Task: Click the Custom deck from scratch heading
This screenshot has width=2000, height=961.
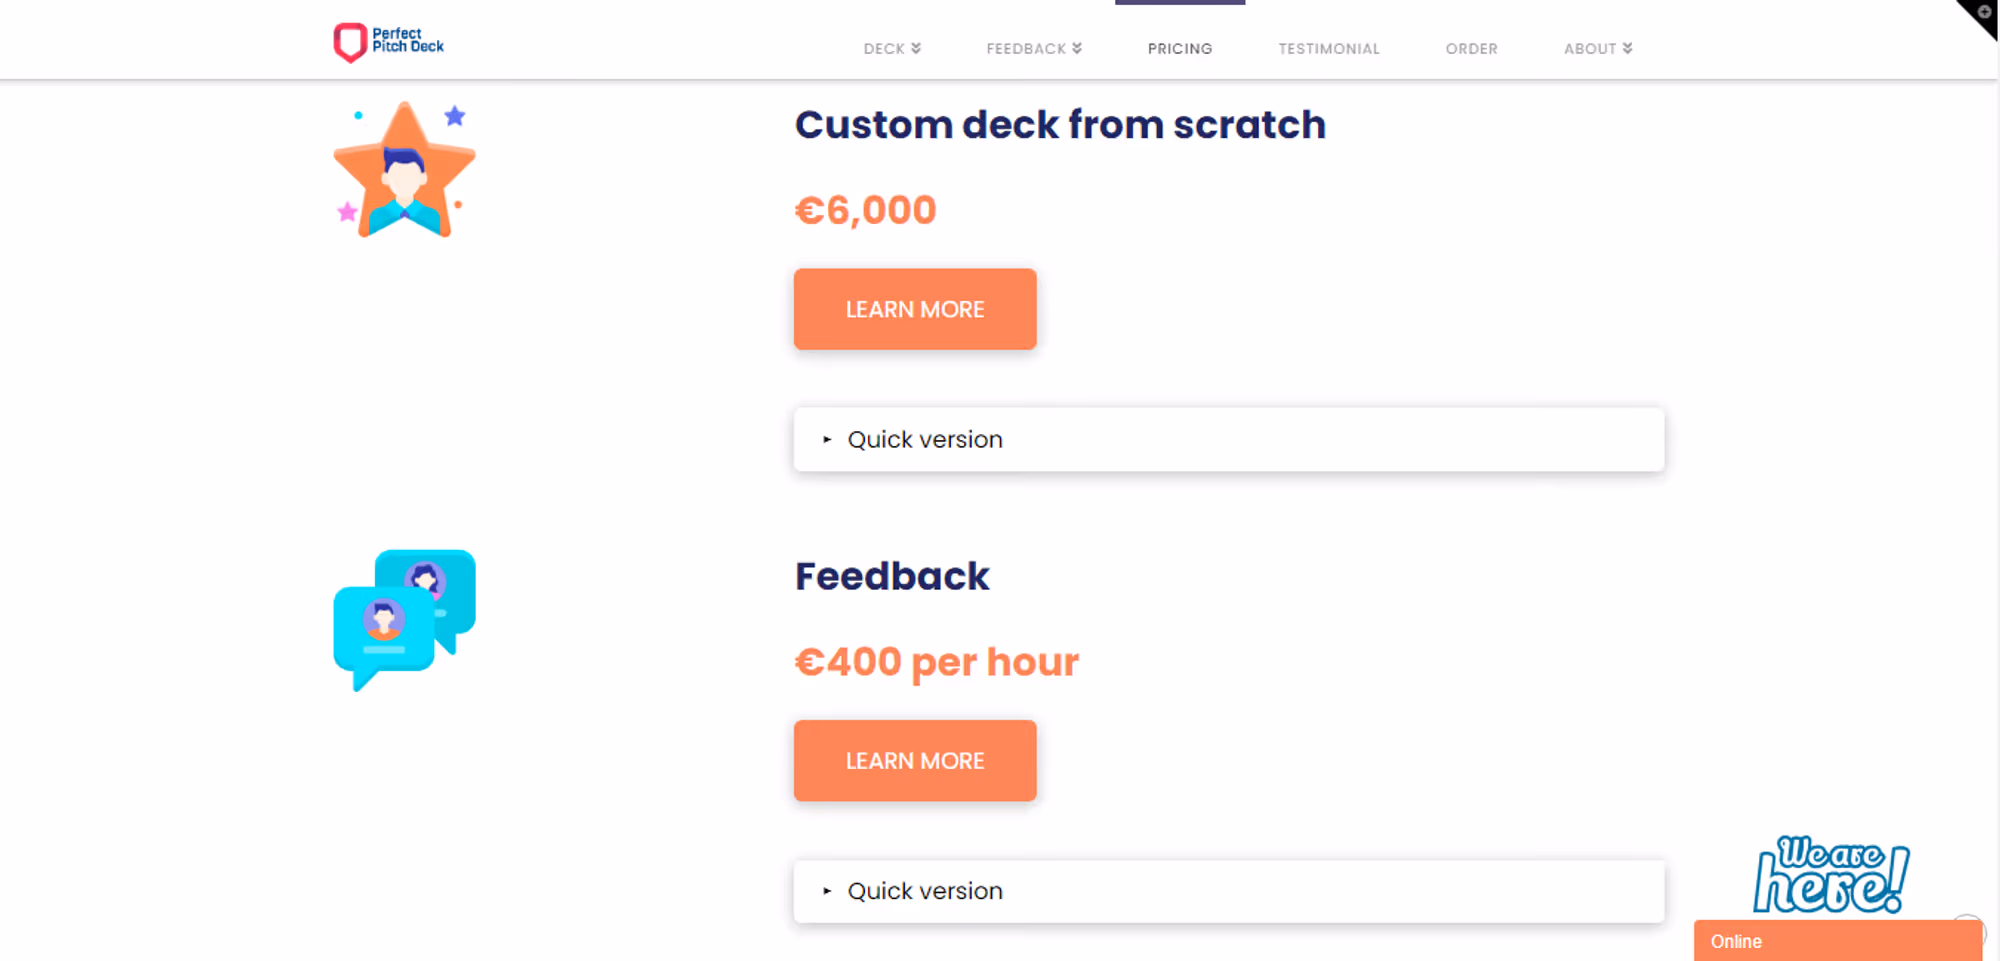Action: pyautogui.click(x=1060, y=125)
